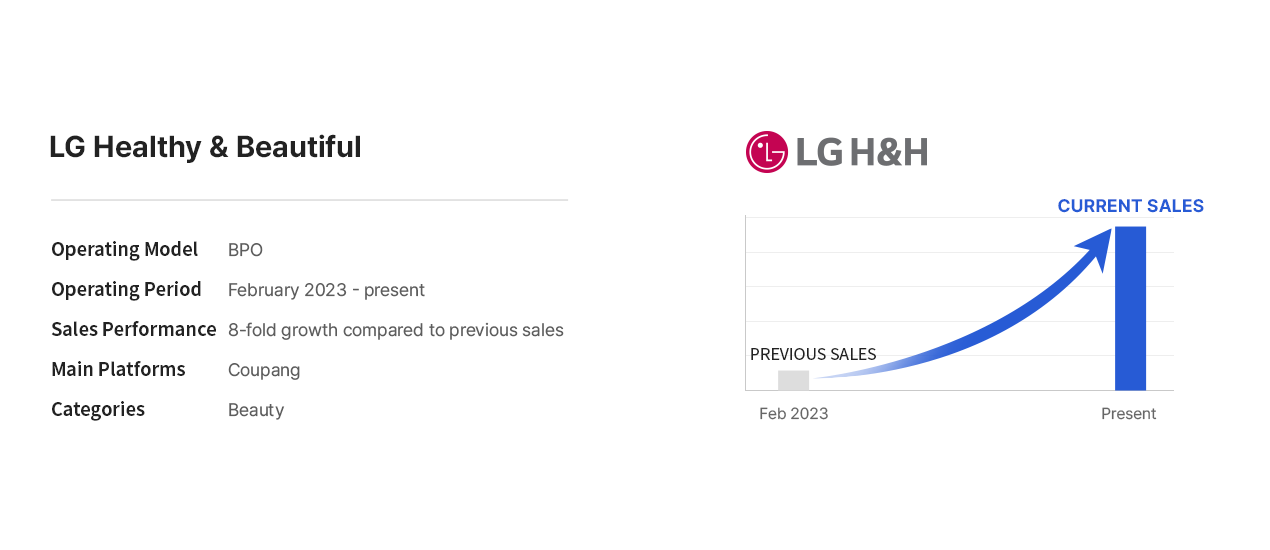Click the Categories label
This screenshot has width=1270, height=550.
[x=98, y=409]
